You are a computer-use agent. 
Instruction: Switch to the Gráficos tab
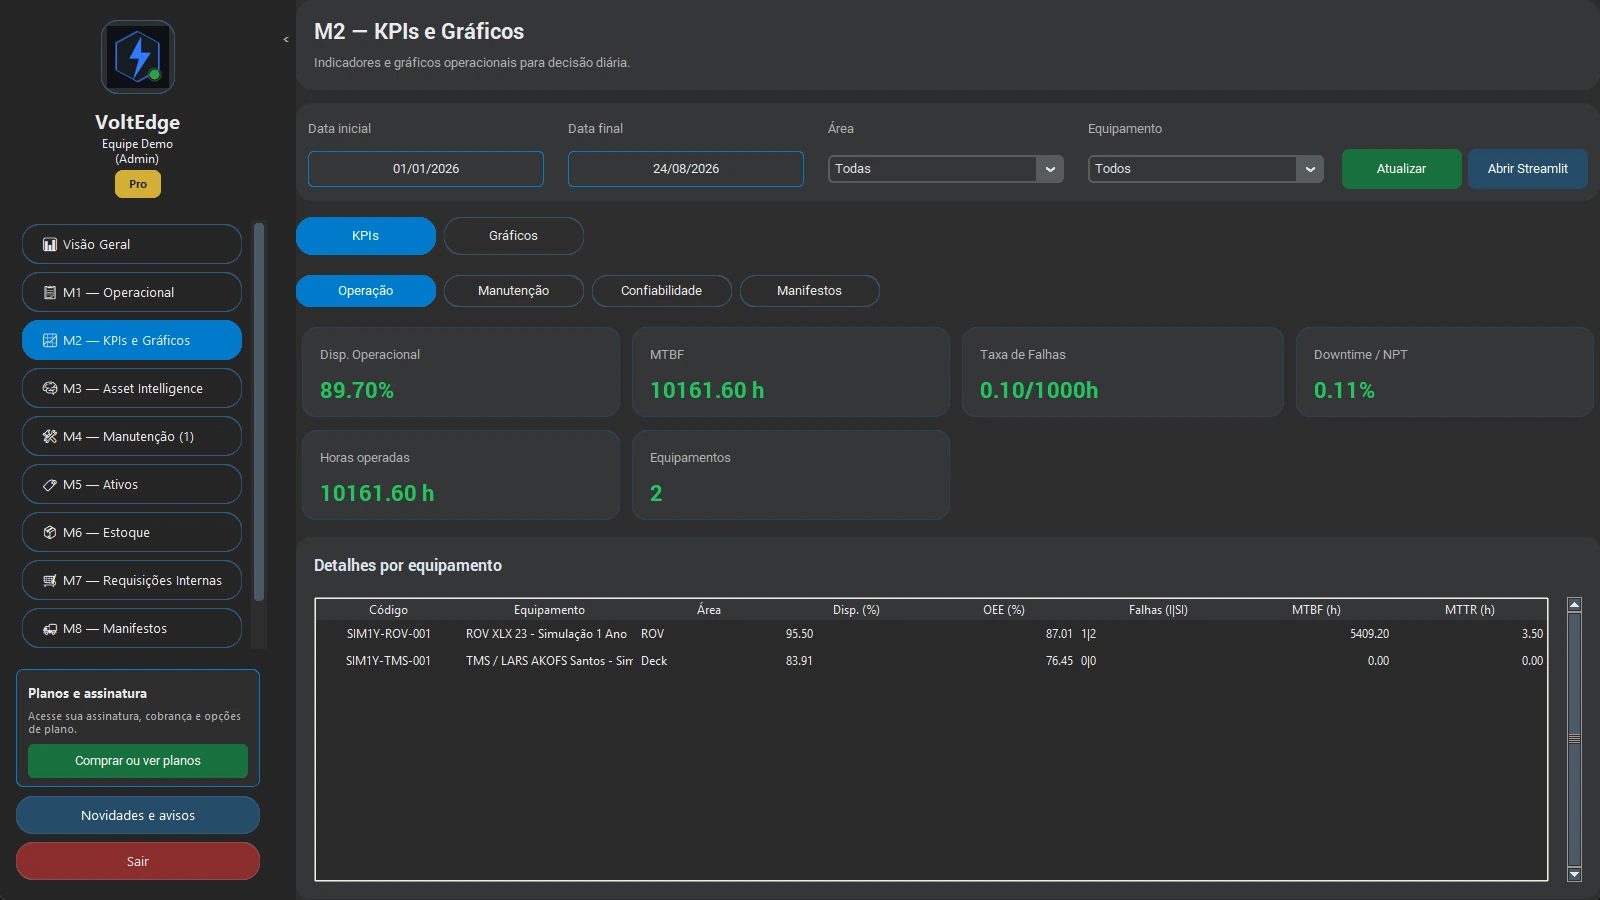pyautogui.click(x=514, y=236)
